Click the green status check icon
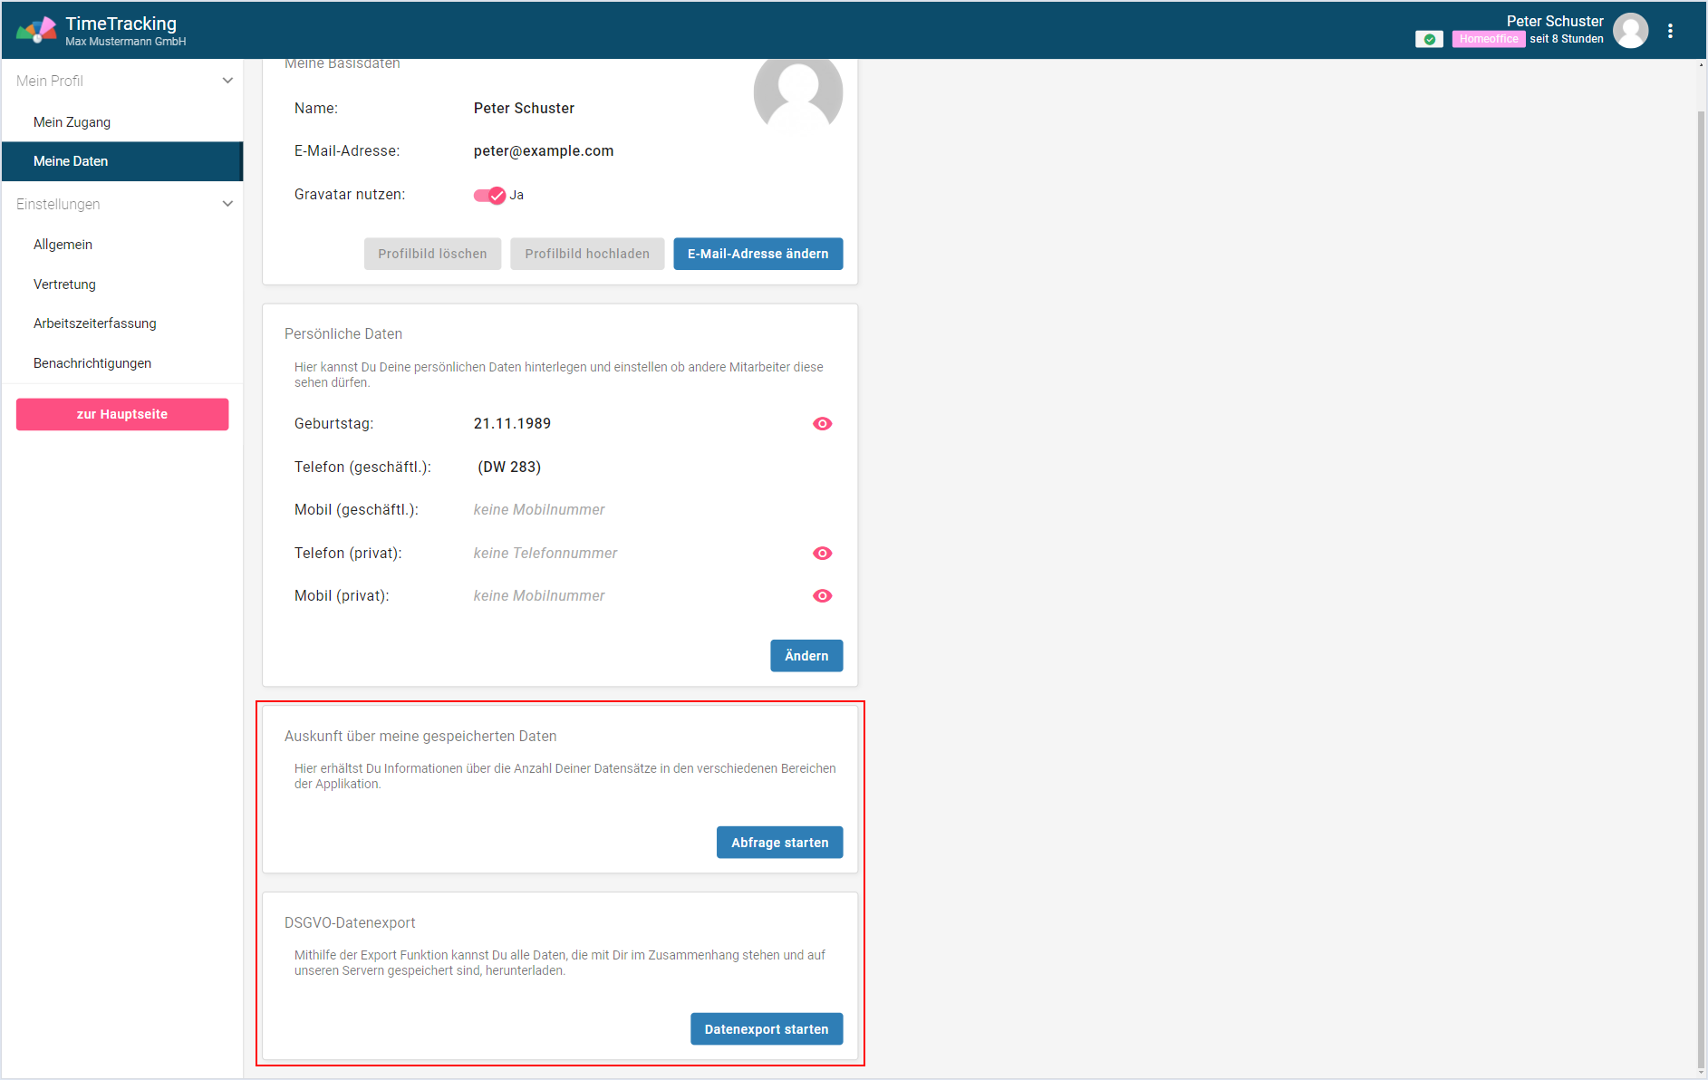 point(1429,39)
